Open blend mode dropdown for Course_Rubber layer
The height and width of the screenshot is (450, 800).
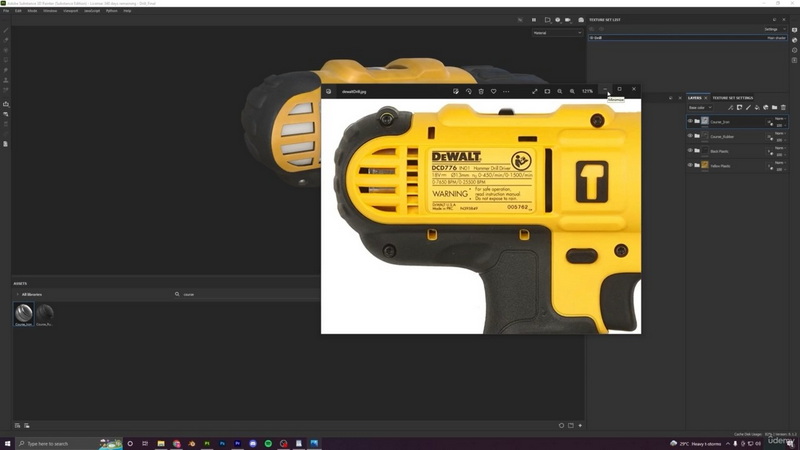[x=780, y=134]
